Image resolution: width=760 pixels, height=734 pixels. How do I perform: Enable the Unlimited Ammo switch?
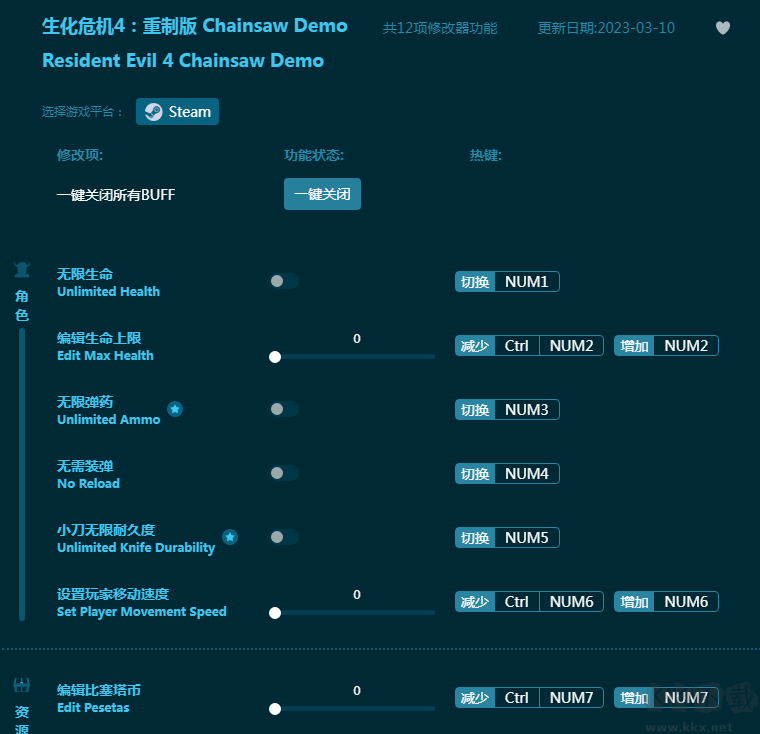pos(284,409)
